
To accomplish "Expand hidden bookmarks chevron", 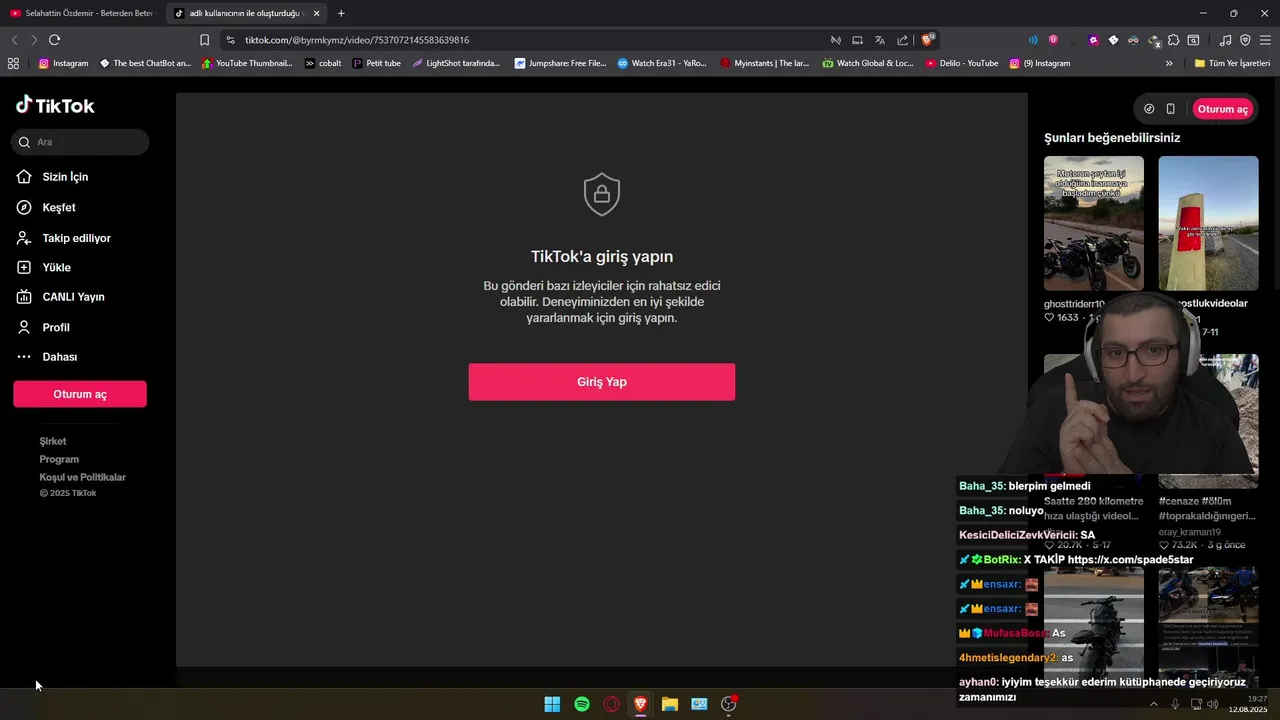I will click(1169, 63).
